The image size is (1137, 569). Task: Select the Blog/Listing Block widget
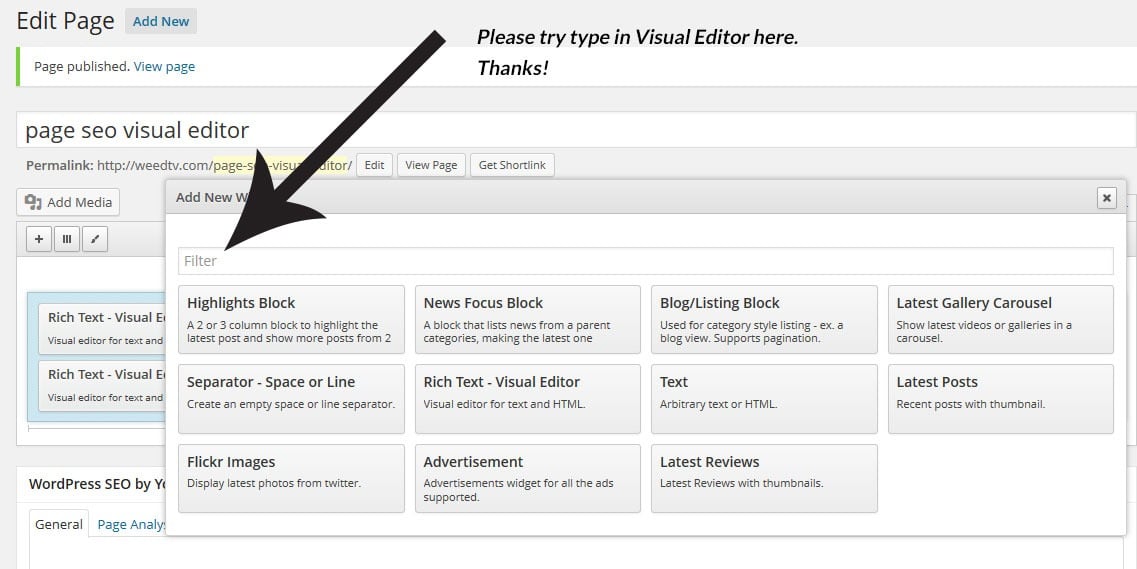(x=764, y=320)
